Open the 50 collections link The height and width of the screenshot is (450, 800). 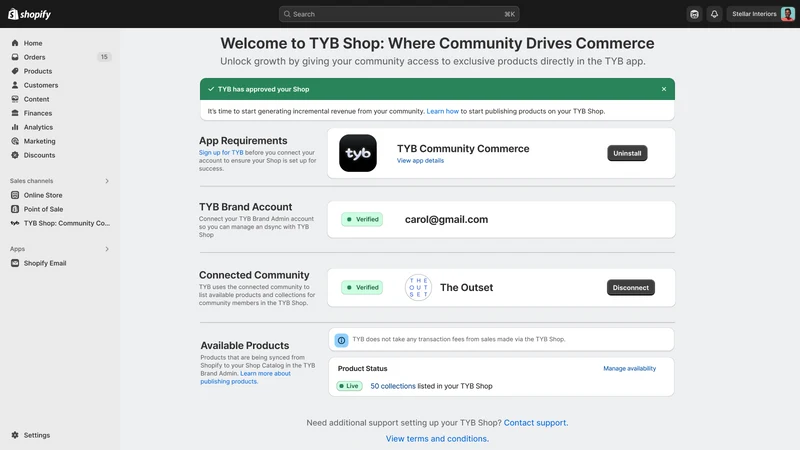pos(393,386)
